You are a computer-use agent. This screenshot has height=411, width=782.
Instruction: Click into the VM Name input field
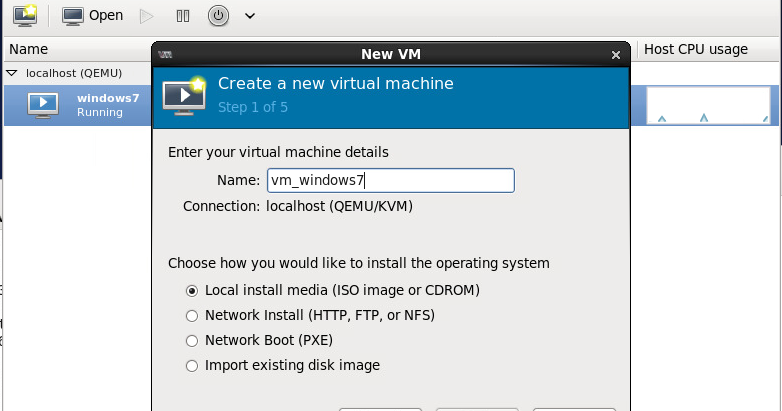(391, 181)
